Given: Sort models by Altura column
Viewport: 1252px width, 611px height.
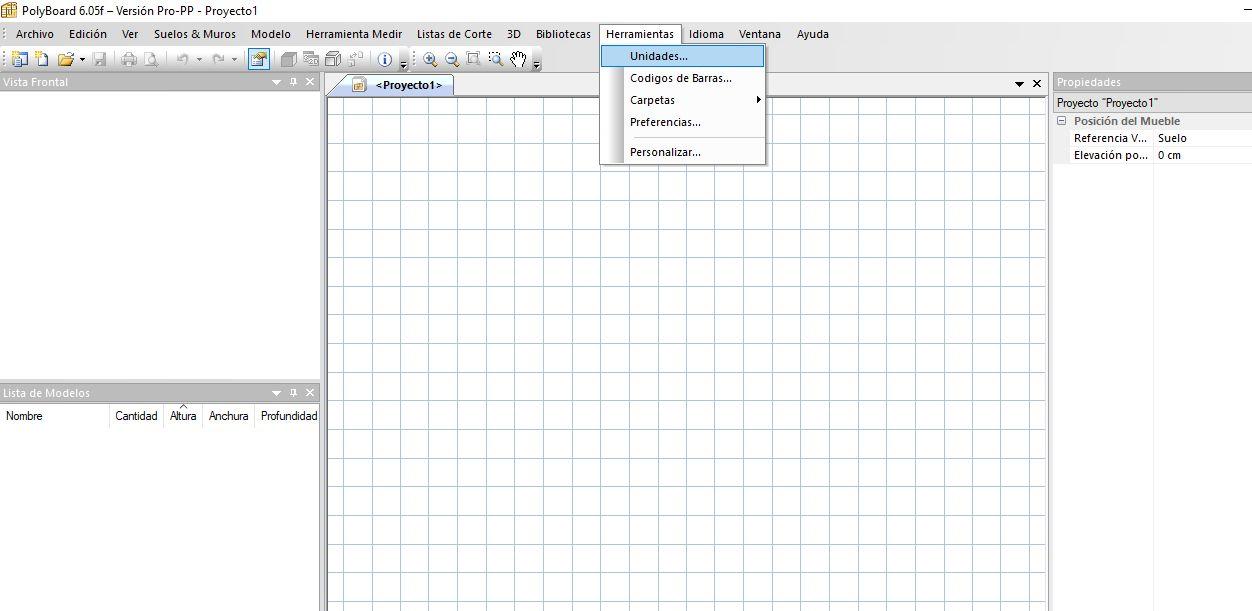Looking at the screenshot, I should pyautogui.click(x=183, y=416).
